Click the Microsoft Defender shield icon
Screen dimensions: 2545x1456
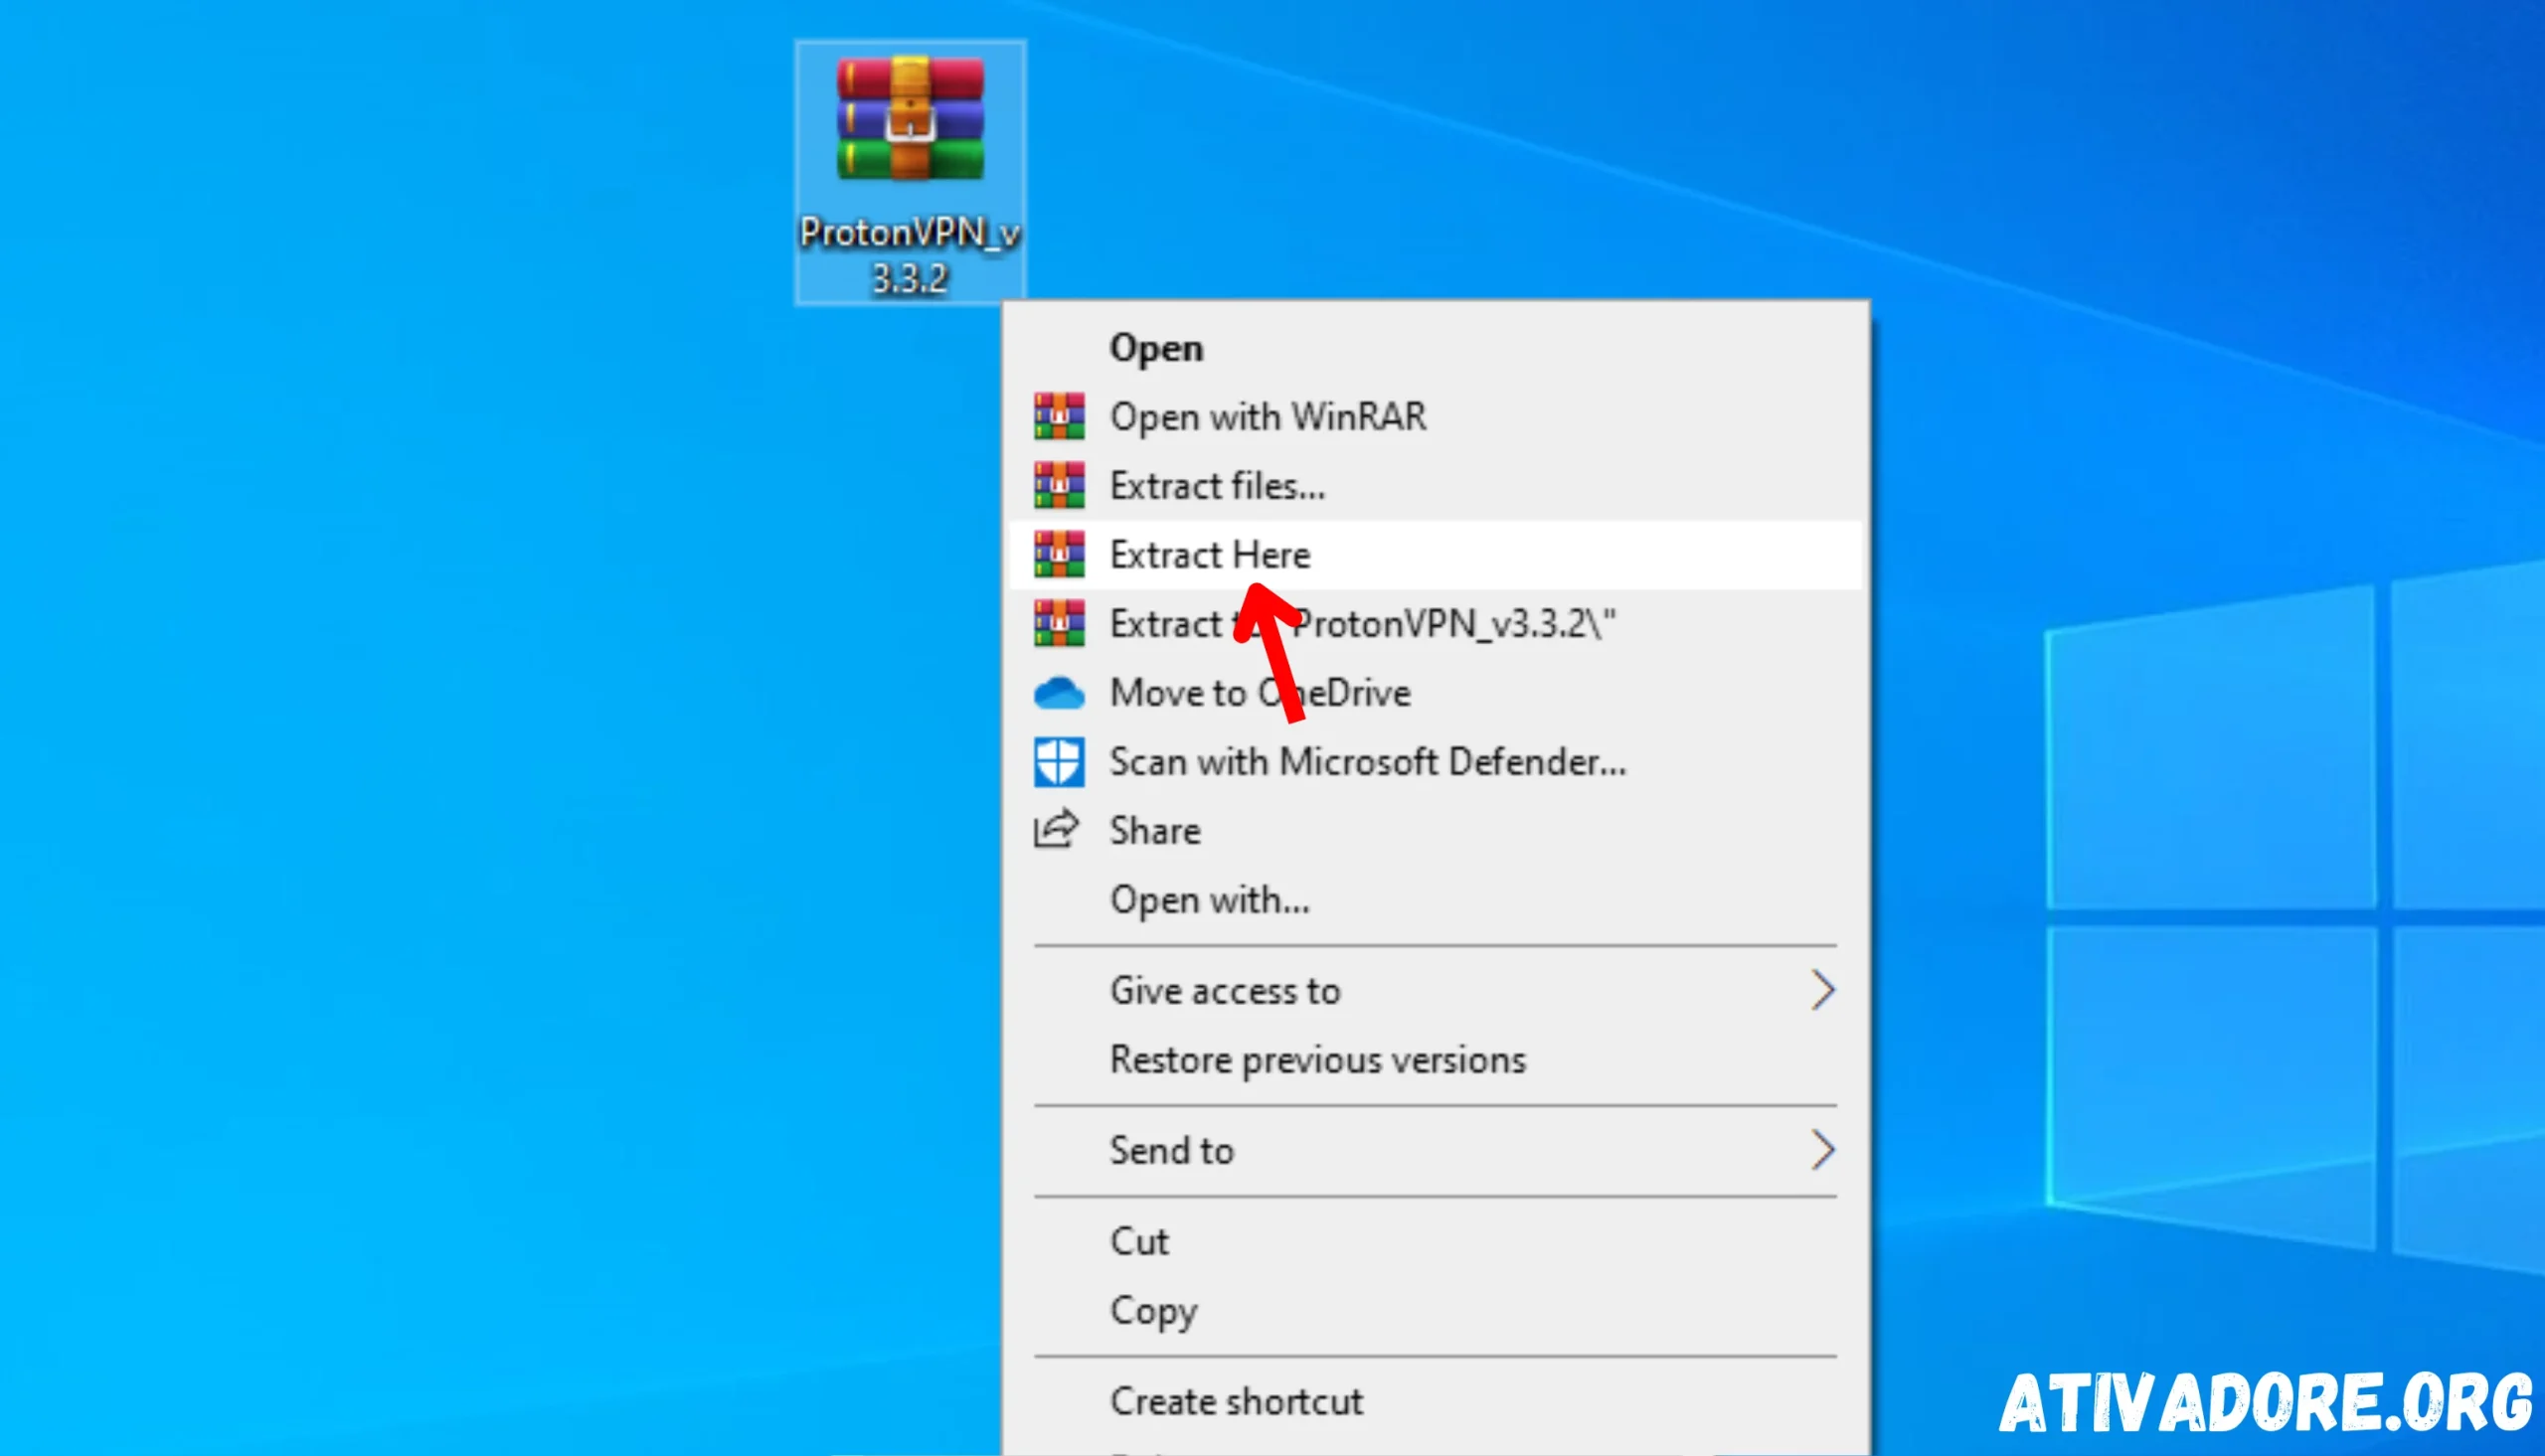tap(1059, 762)
